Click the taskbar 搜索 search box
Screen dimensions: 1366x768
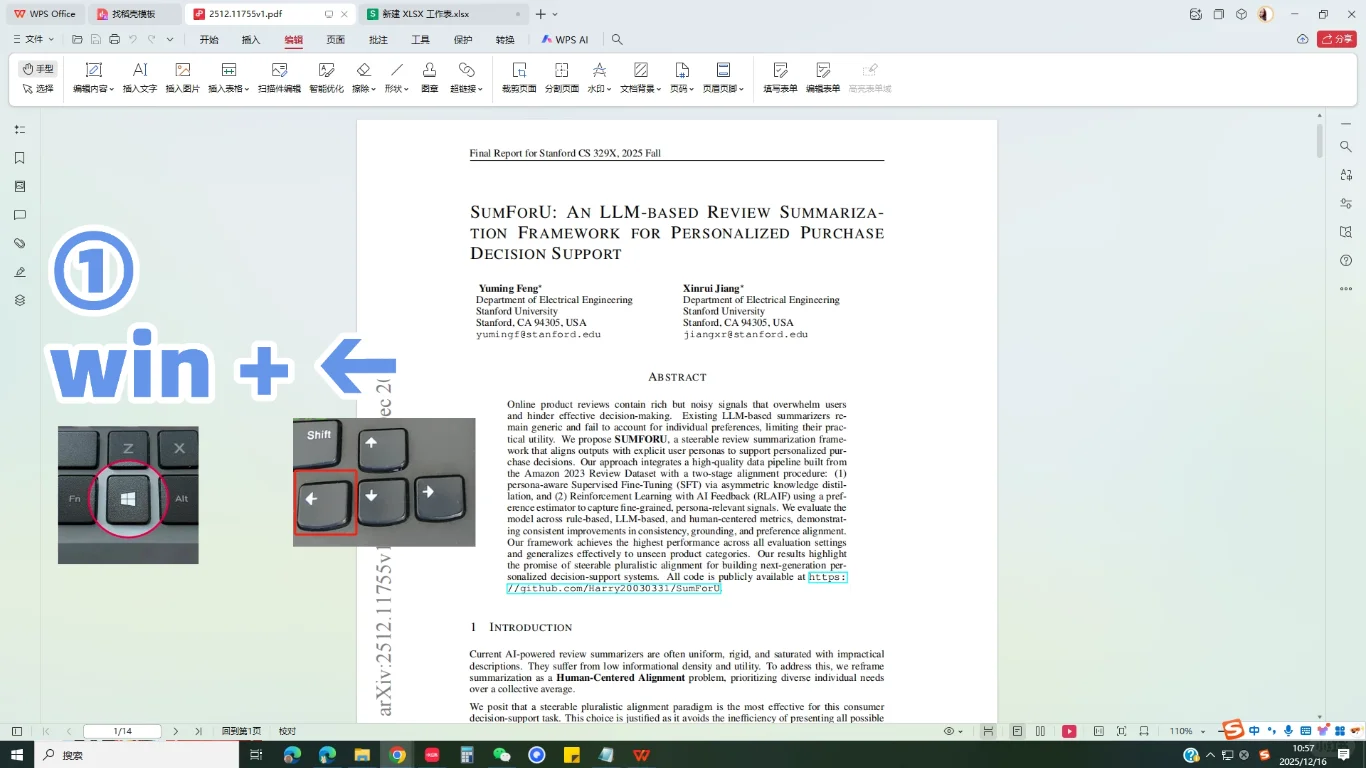(137, 755)
